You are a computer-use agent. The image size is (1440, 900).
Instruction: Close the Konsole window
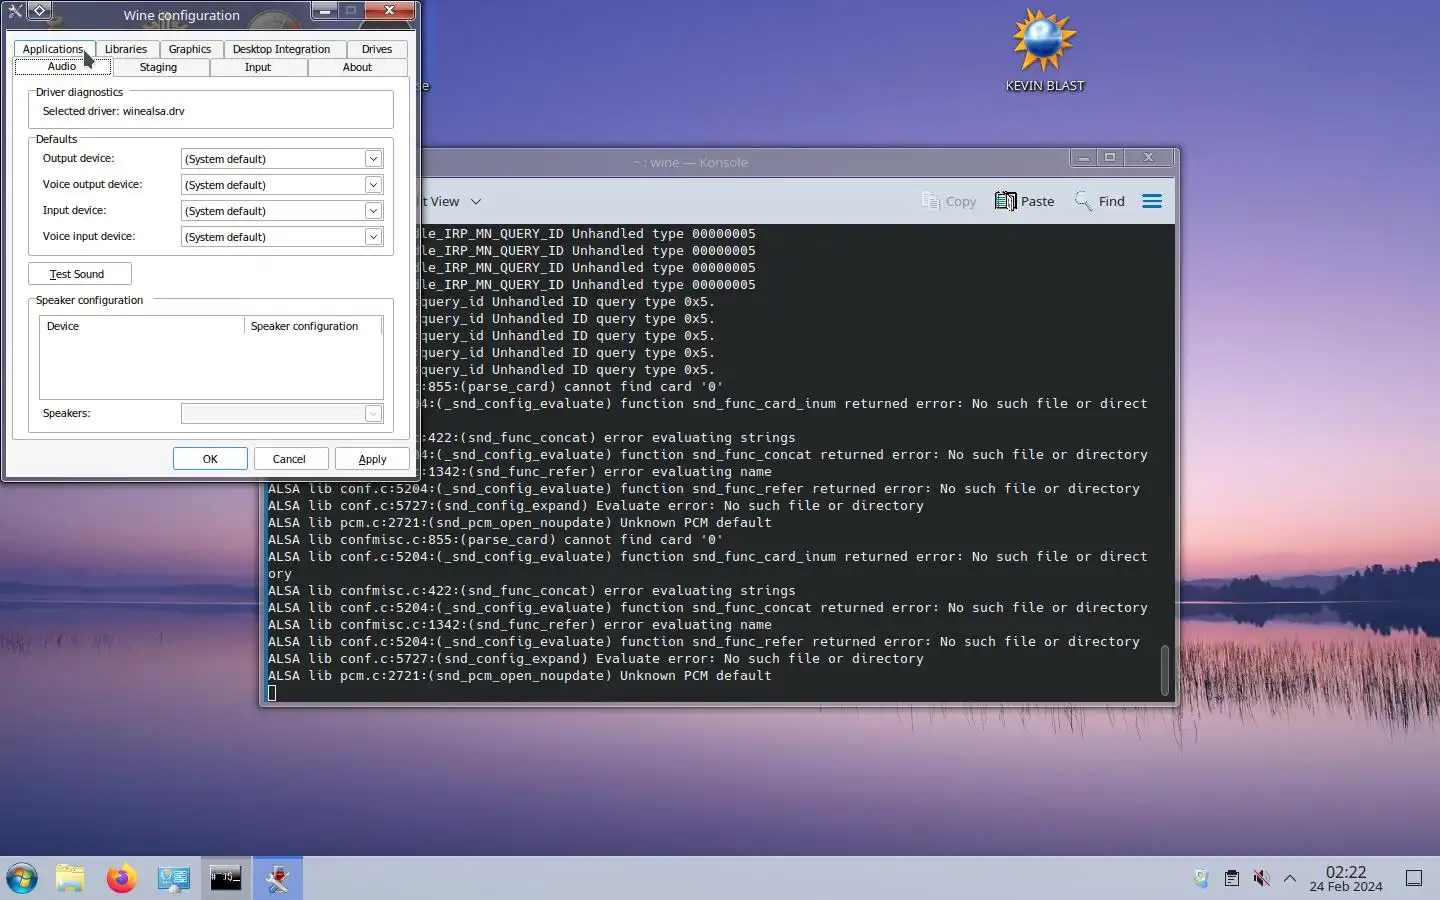[1149, 158]
